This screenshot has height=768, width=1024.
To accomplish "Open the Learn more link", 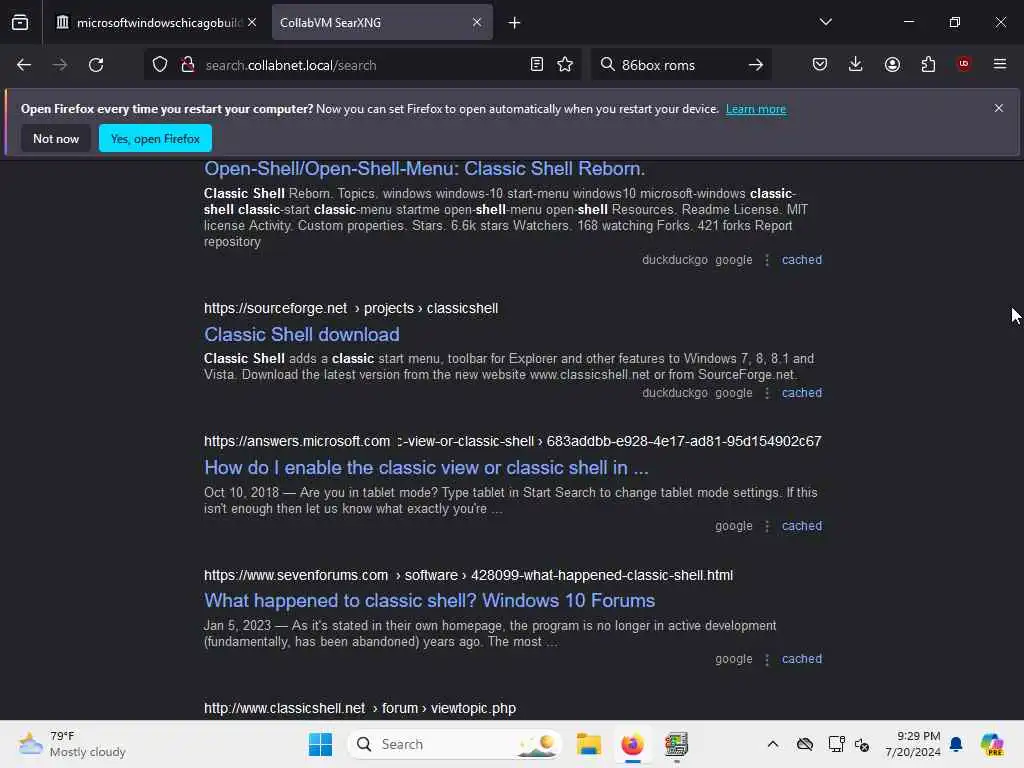I will click(x=756, y=109).
